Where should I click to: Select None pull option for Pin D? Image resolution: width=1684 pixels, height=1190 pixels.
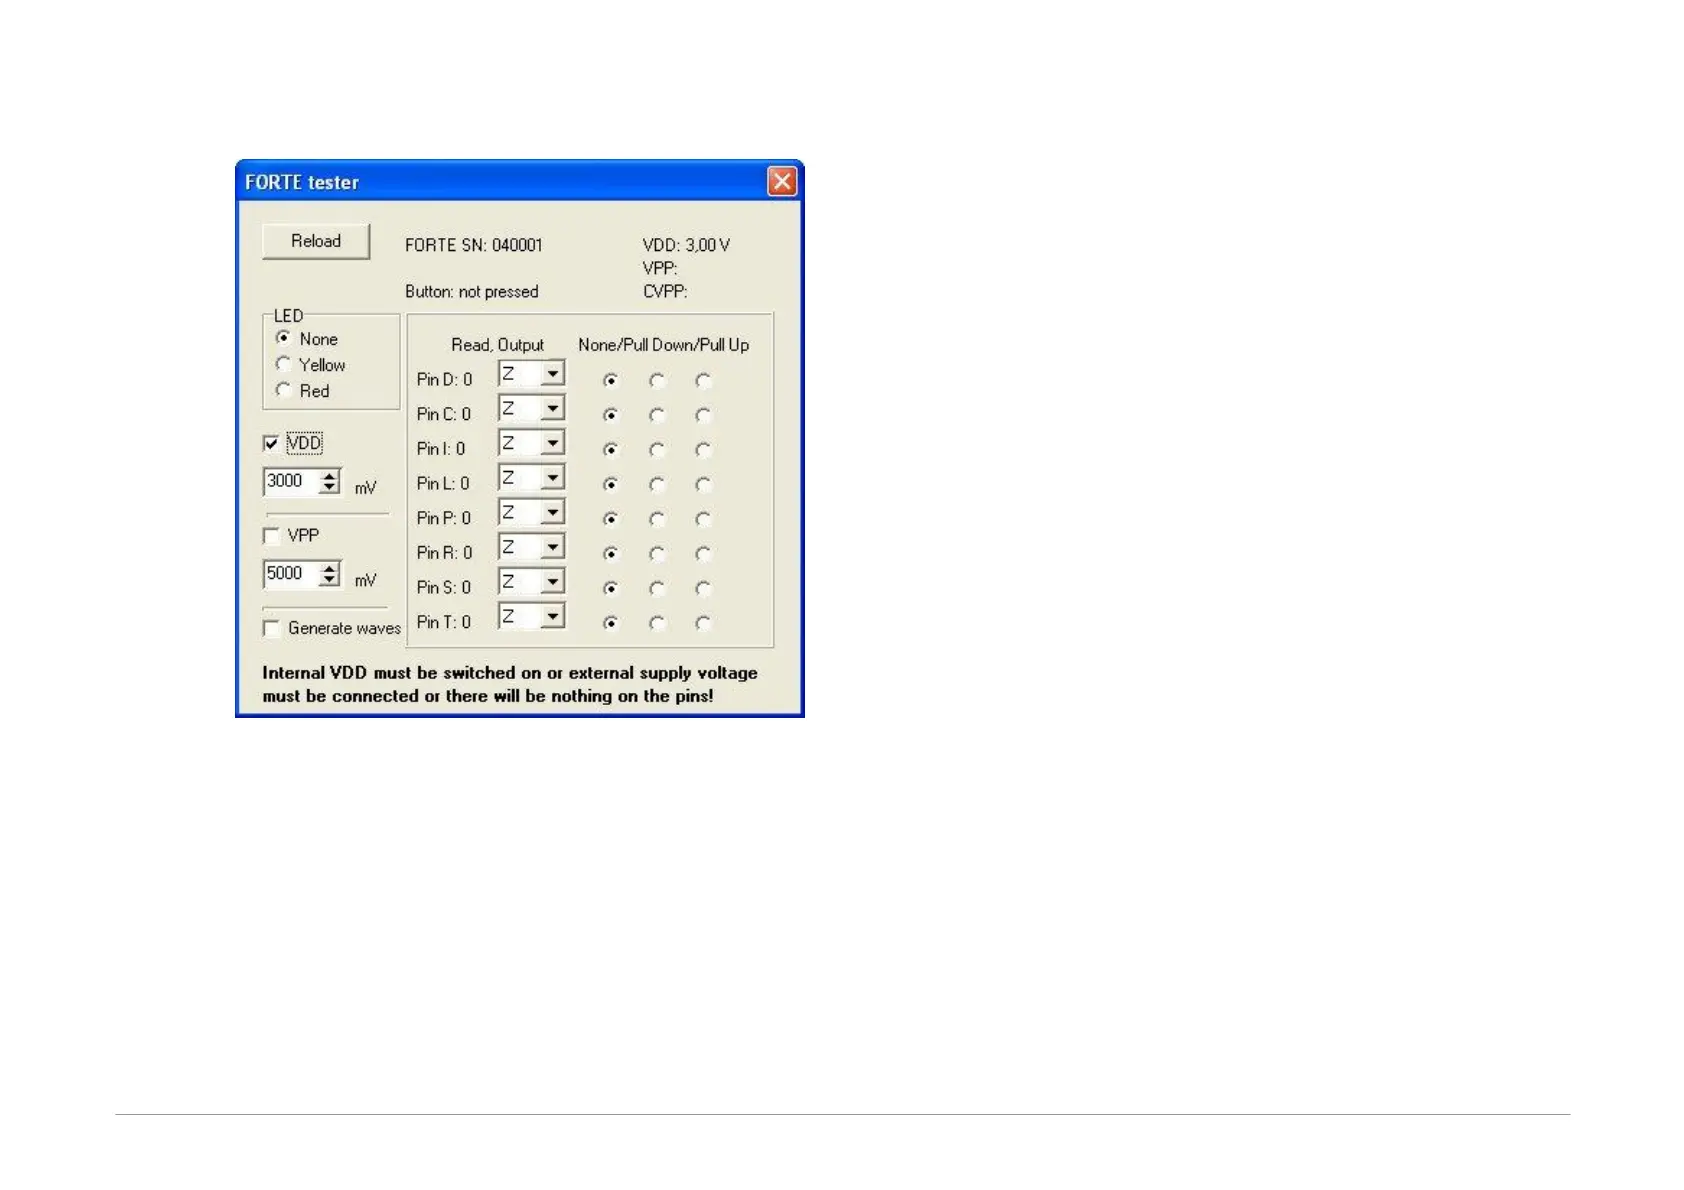[610, 381]
